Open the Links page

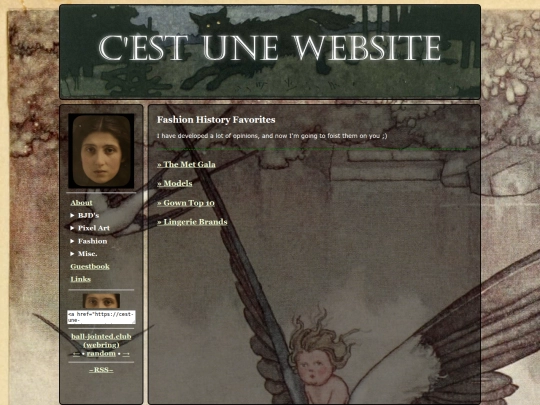click(x=81, y=279)
